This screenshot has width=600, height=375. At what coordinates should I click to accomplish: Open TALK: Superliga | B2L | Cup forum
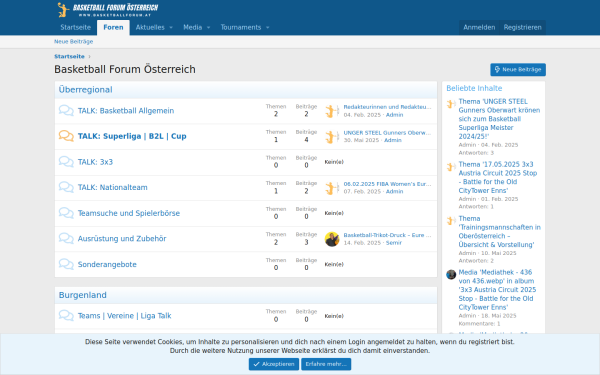(x=132, y=136)
